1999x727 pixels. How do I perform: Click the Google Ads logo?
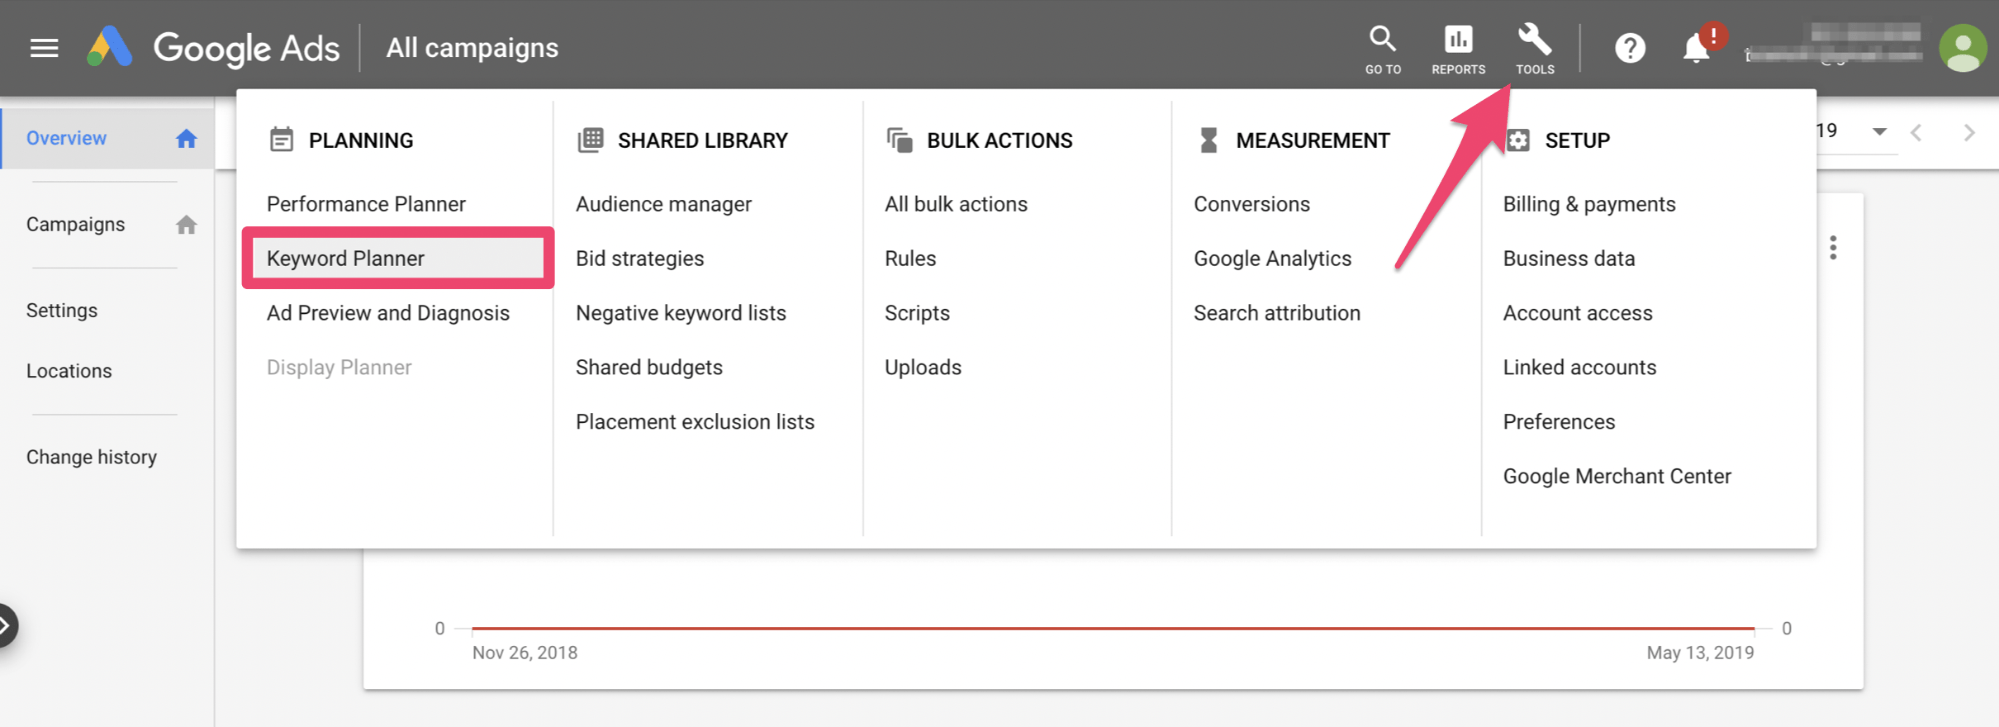[x=213, y=47]
